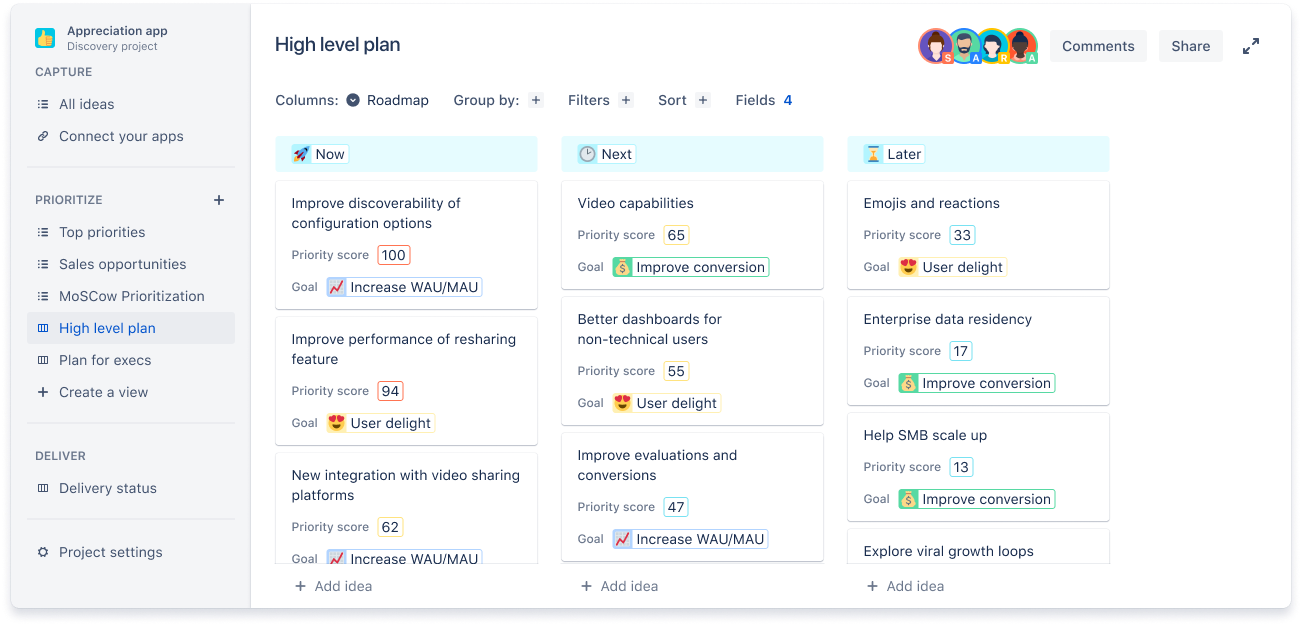This screenshot has height=626, width=1302.
Task: Click the hourglass icon in Later column
Action: [873, 154]
